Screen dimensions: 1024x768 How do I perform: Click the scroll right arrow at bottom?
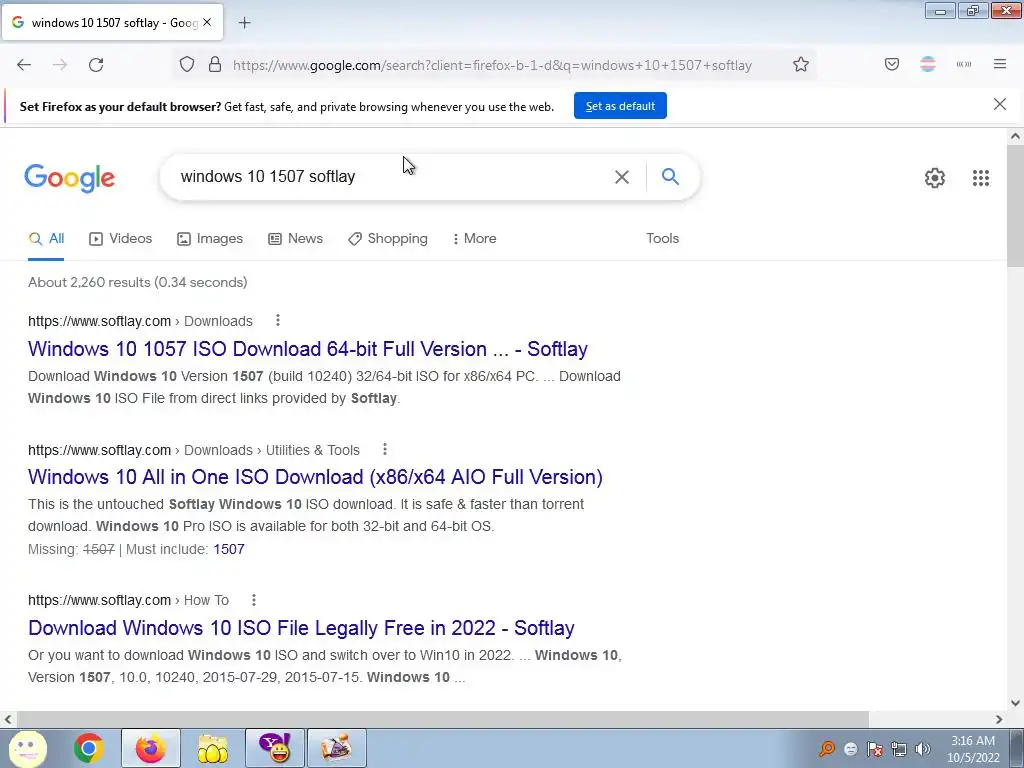click(x=999, y=719)
